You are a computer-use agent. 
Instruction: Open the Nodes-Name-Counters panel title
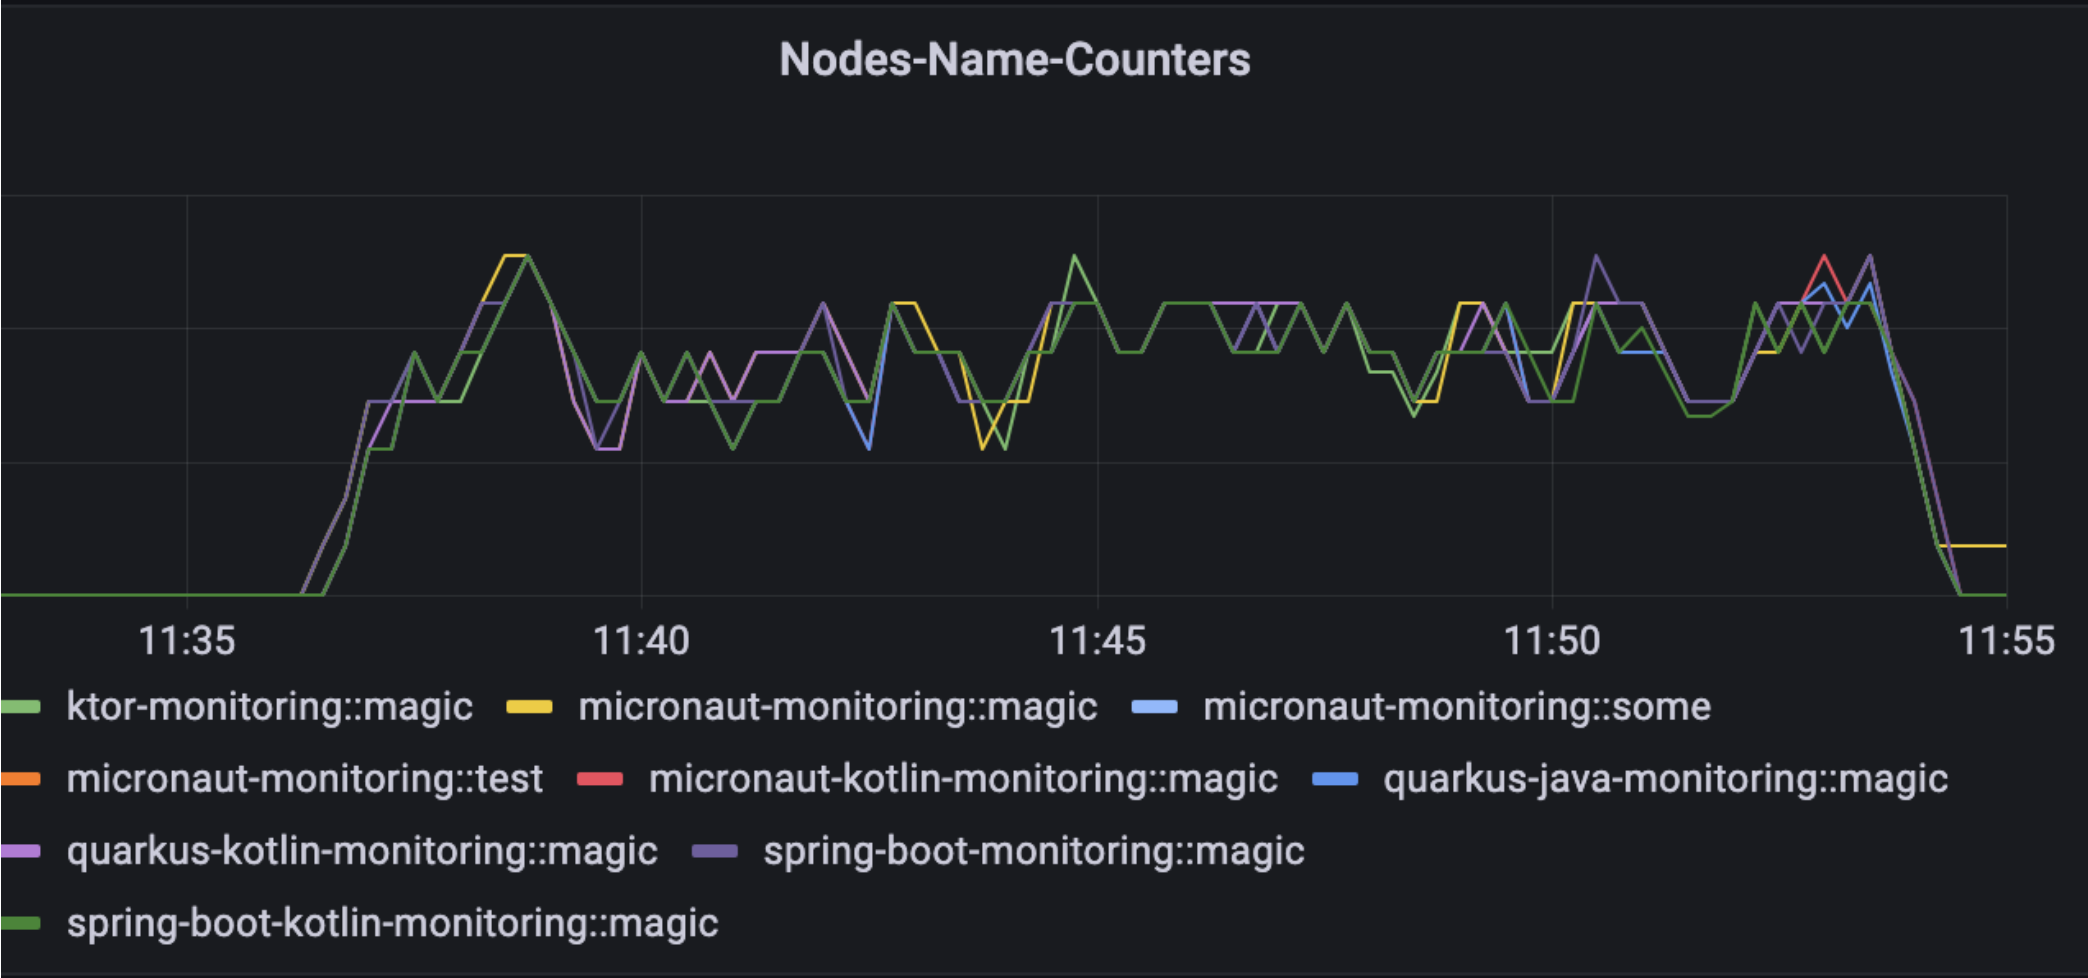tap(1014, 60)
